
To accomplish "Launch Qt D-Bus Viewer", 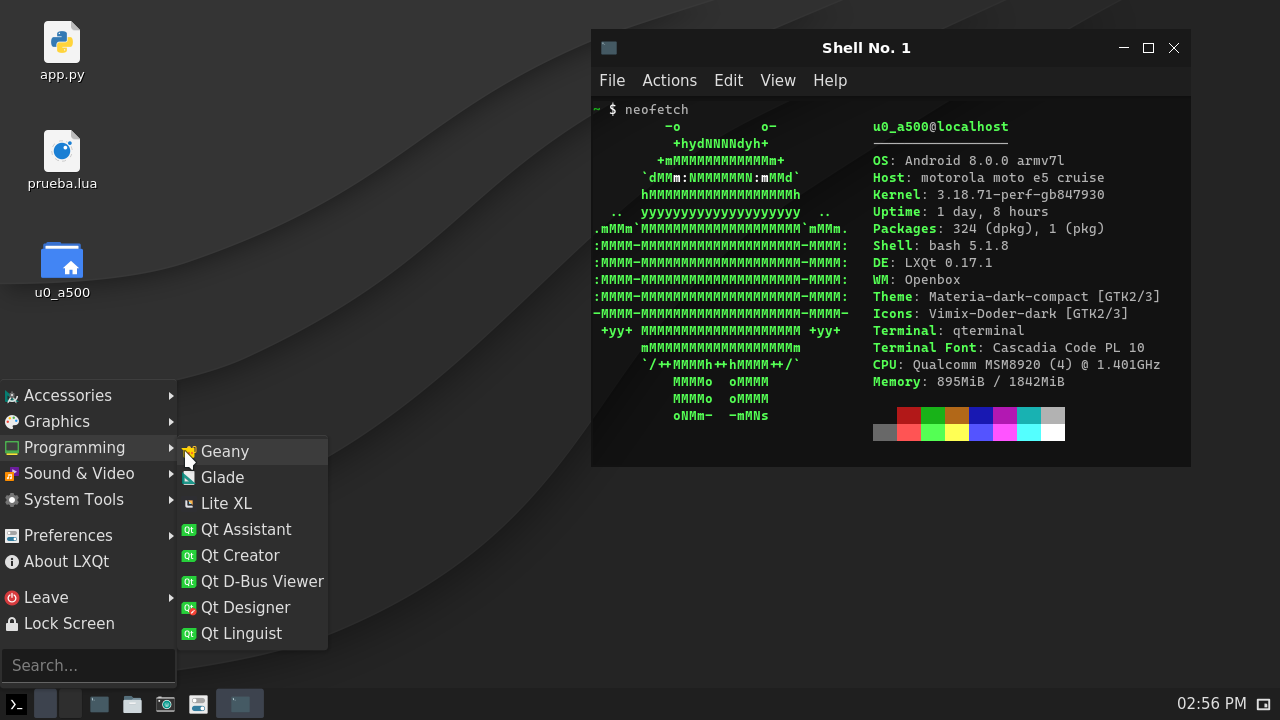I will [261, 581].
